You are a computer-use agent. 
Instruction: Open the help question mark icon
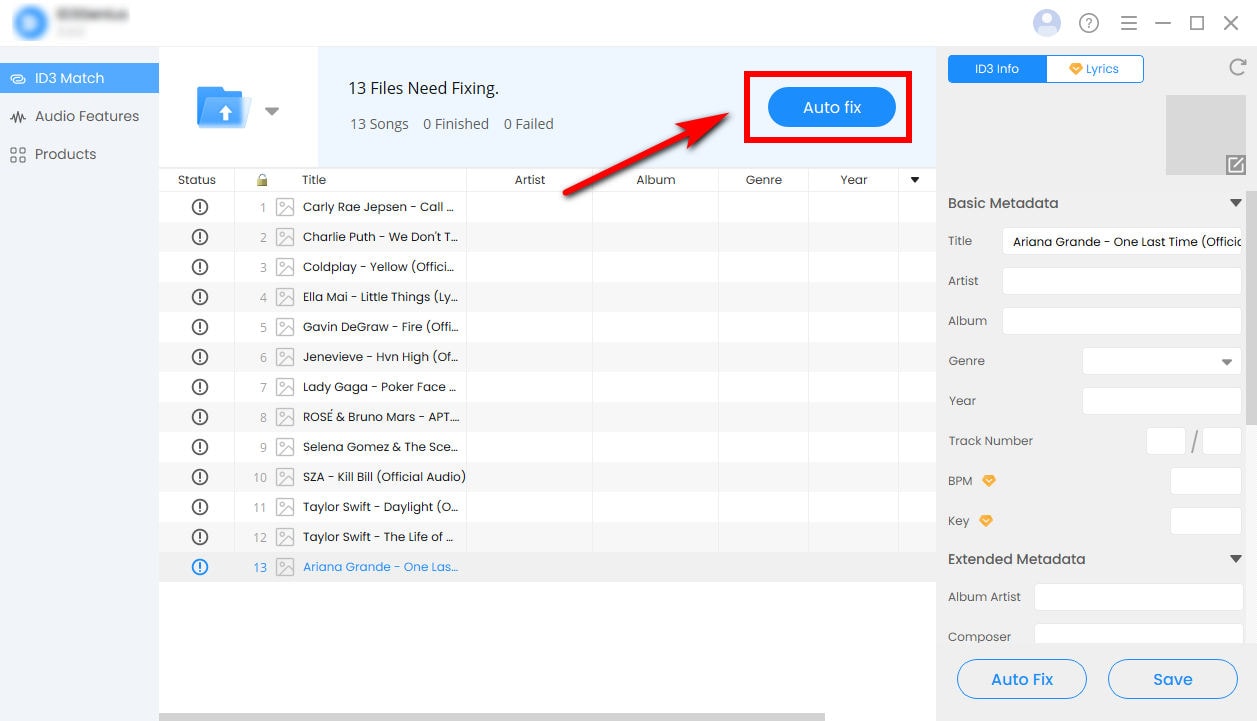point(1089,23)
